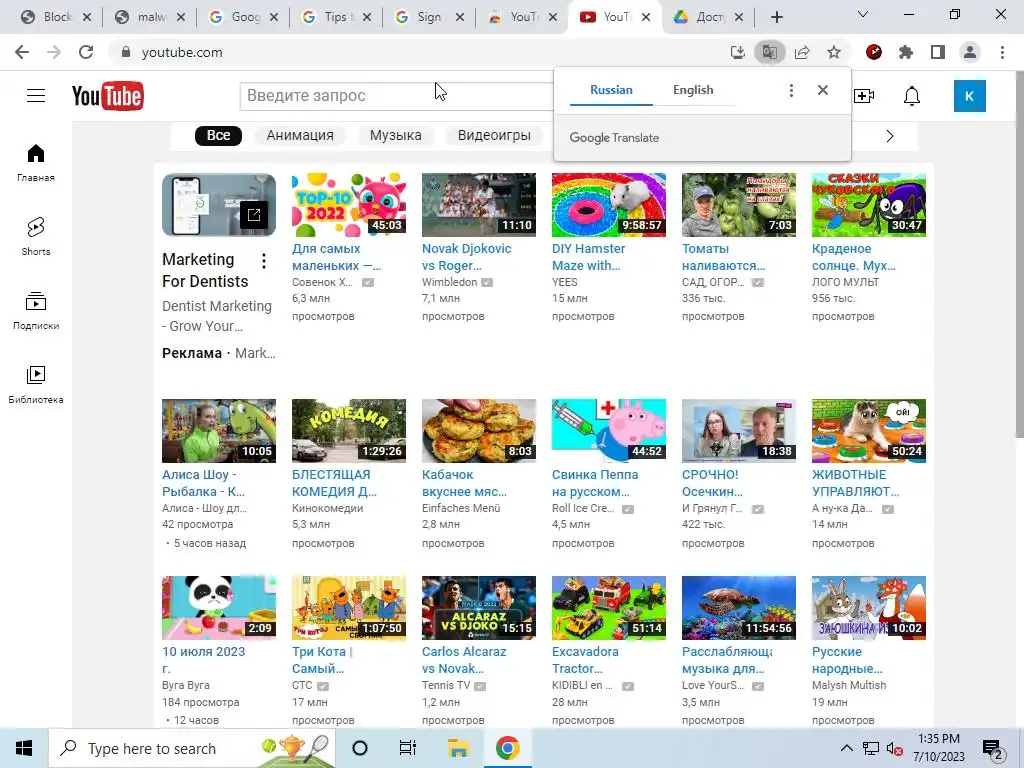
Task: Open Marketing For Dentists ad title
Action: [205, 270]
